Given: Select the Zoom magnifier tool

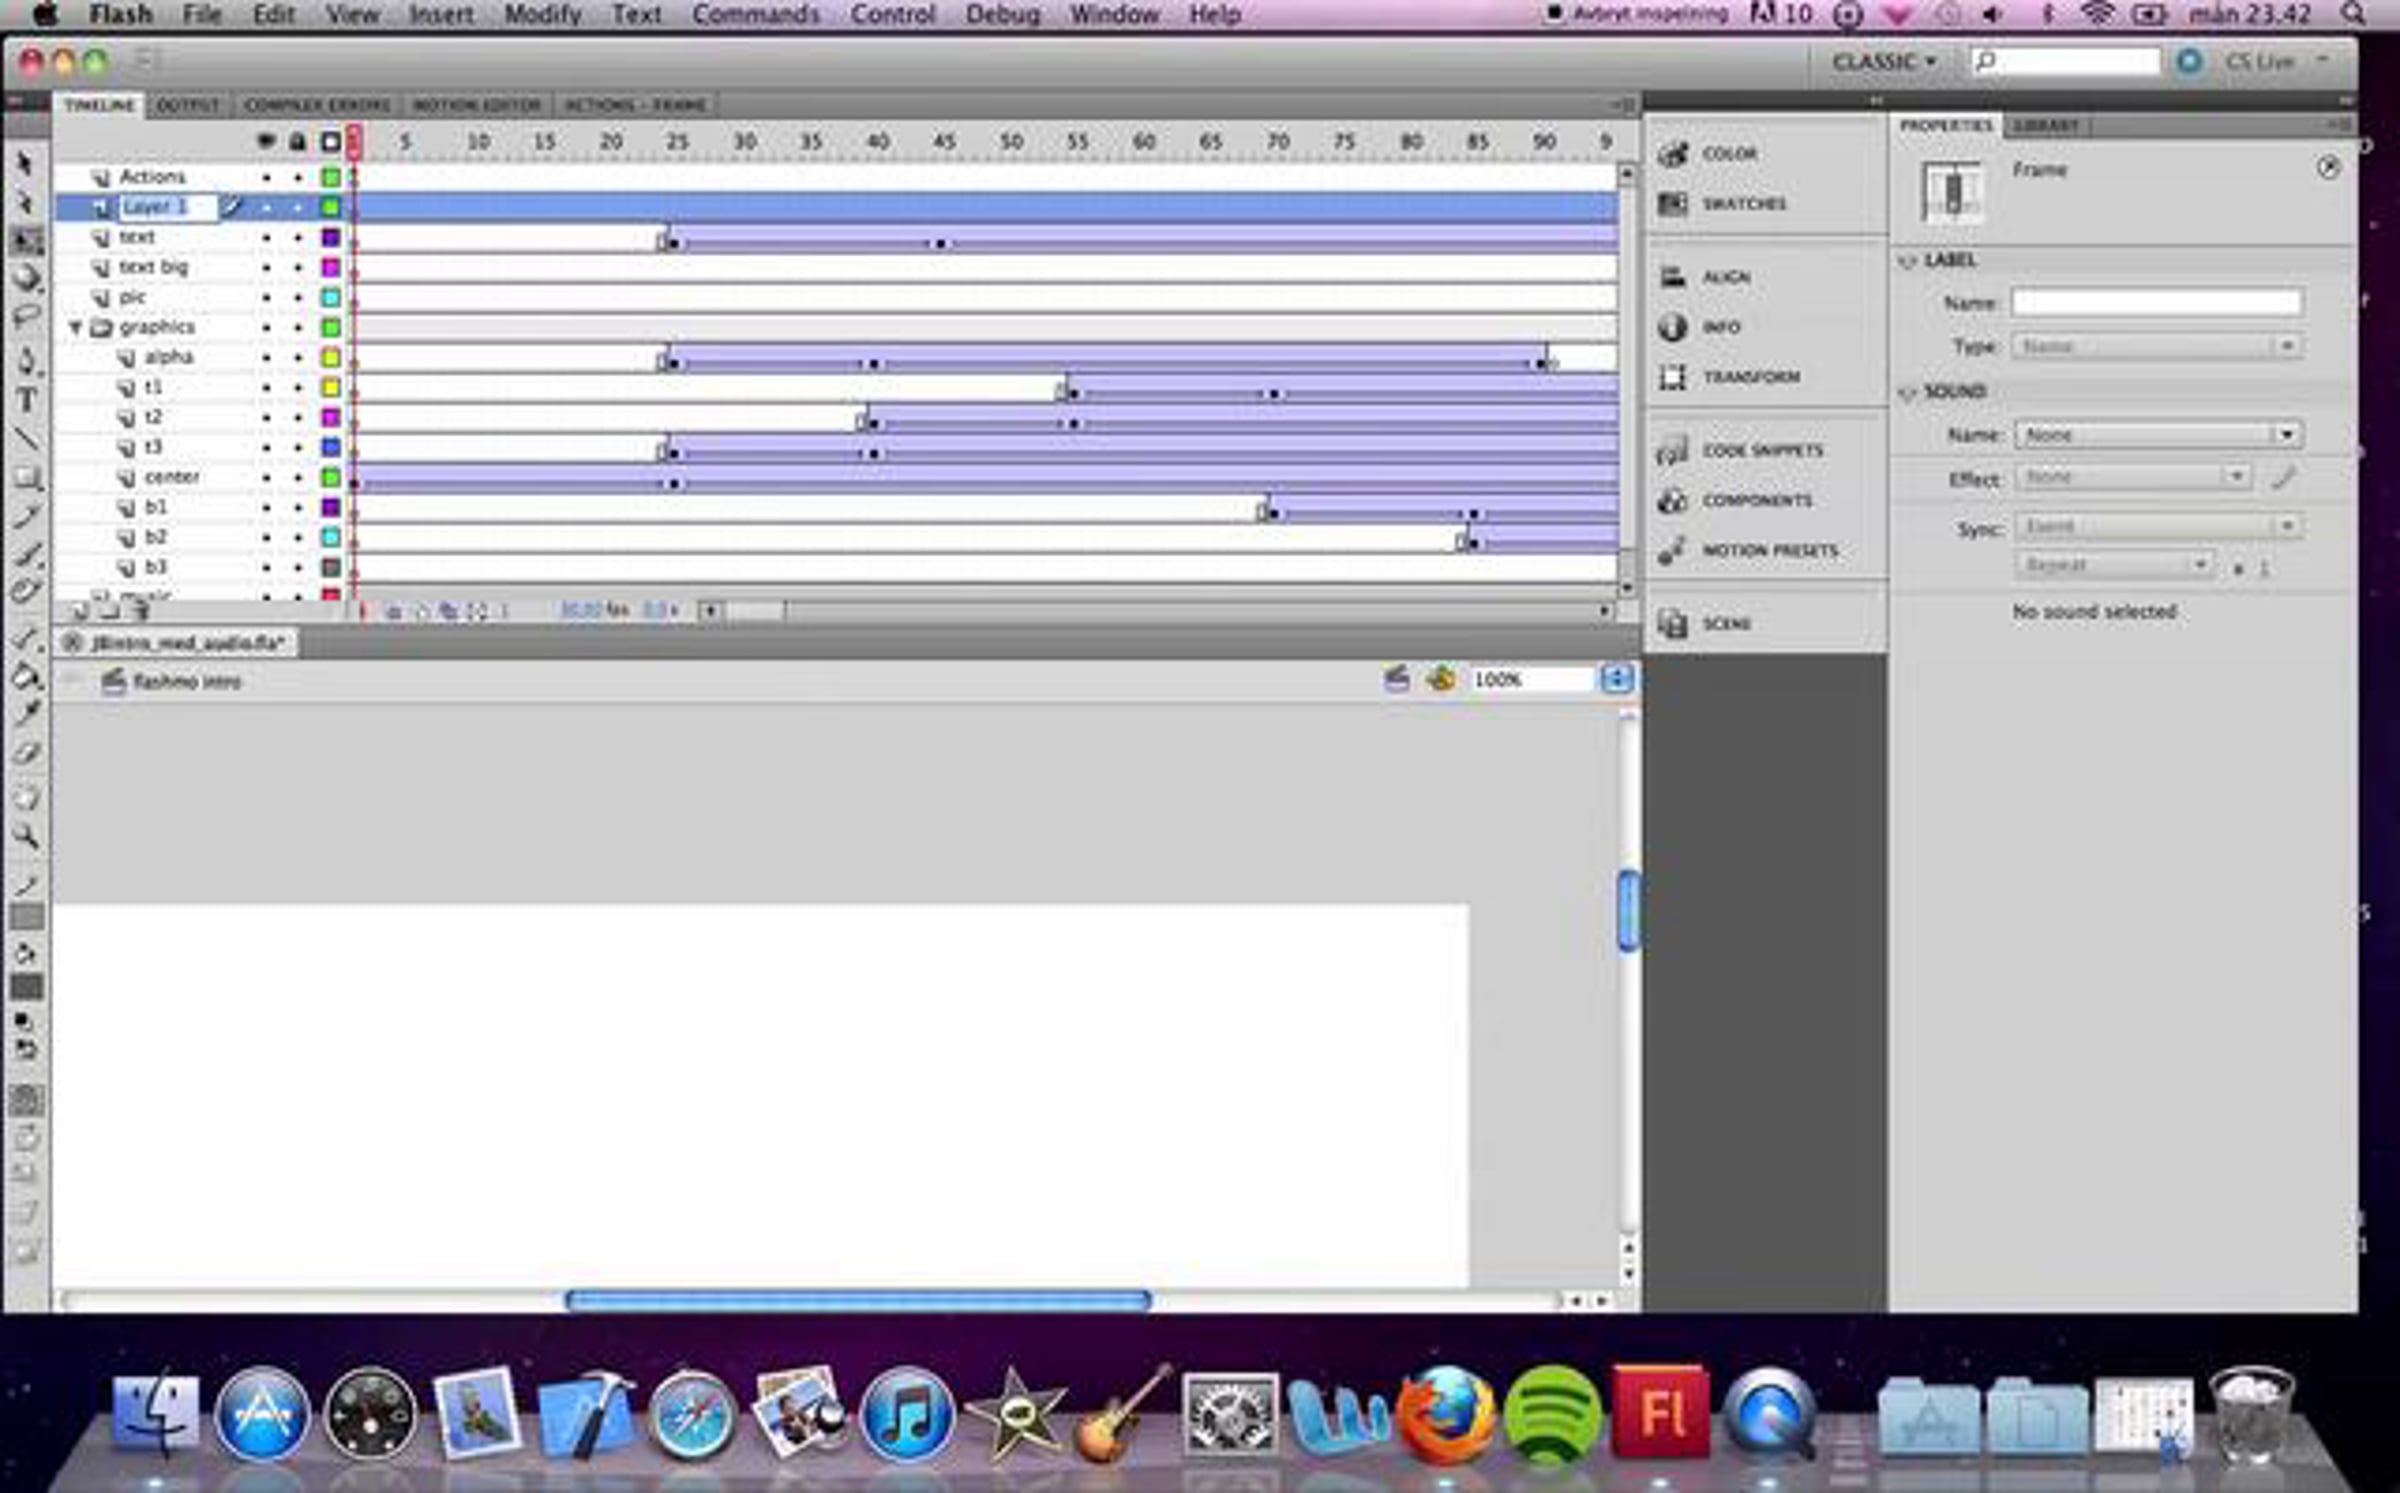Looking at the screenshot, I should [x=26, y=836].
